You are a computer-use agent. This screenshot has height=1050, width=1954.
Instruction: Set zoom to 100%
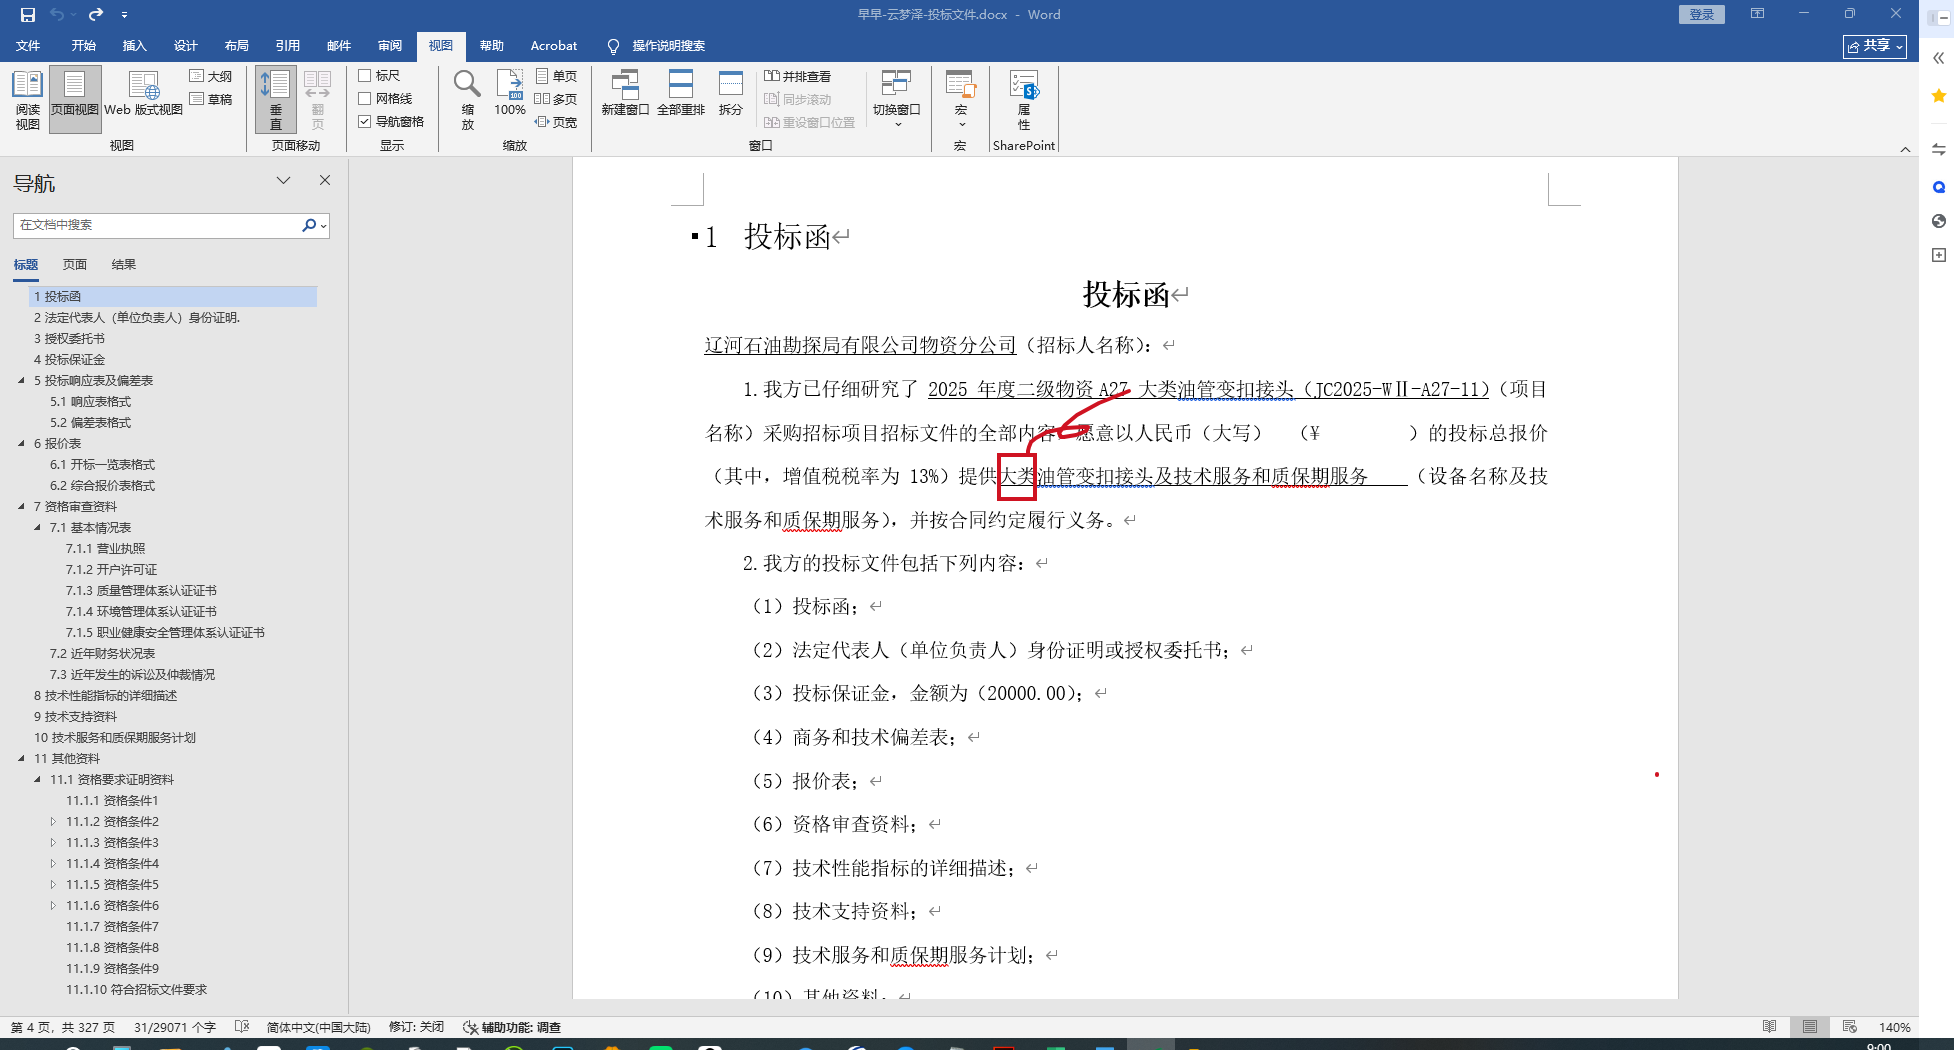(x=510, y=94)
